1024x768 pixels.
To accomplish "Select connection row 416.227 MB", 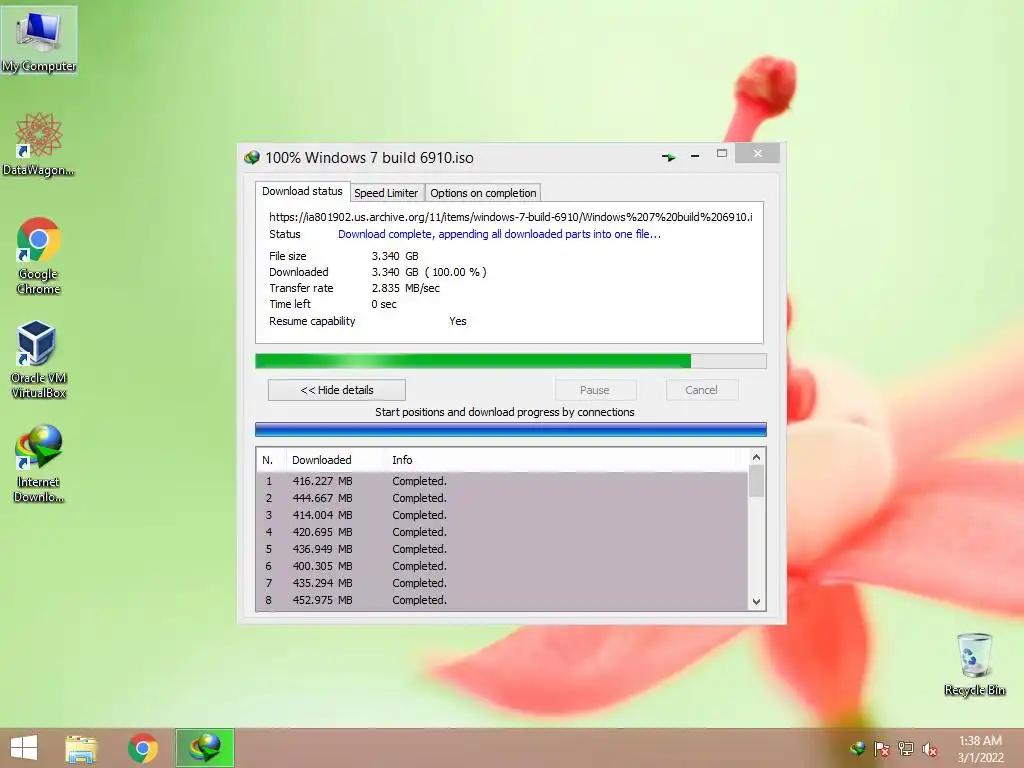I will [502, 481].
